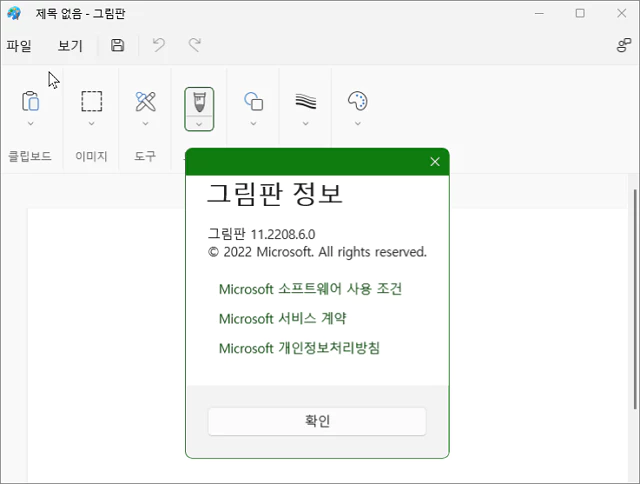Expand the brush type dropdown chevron
This screenshot has width=640, height=484.
(x=199, y=124)
